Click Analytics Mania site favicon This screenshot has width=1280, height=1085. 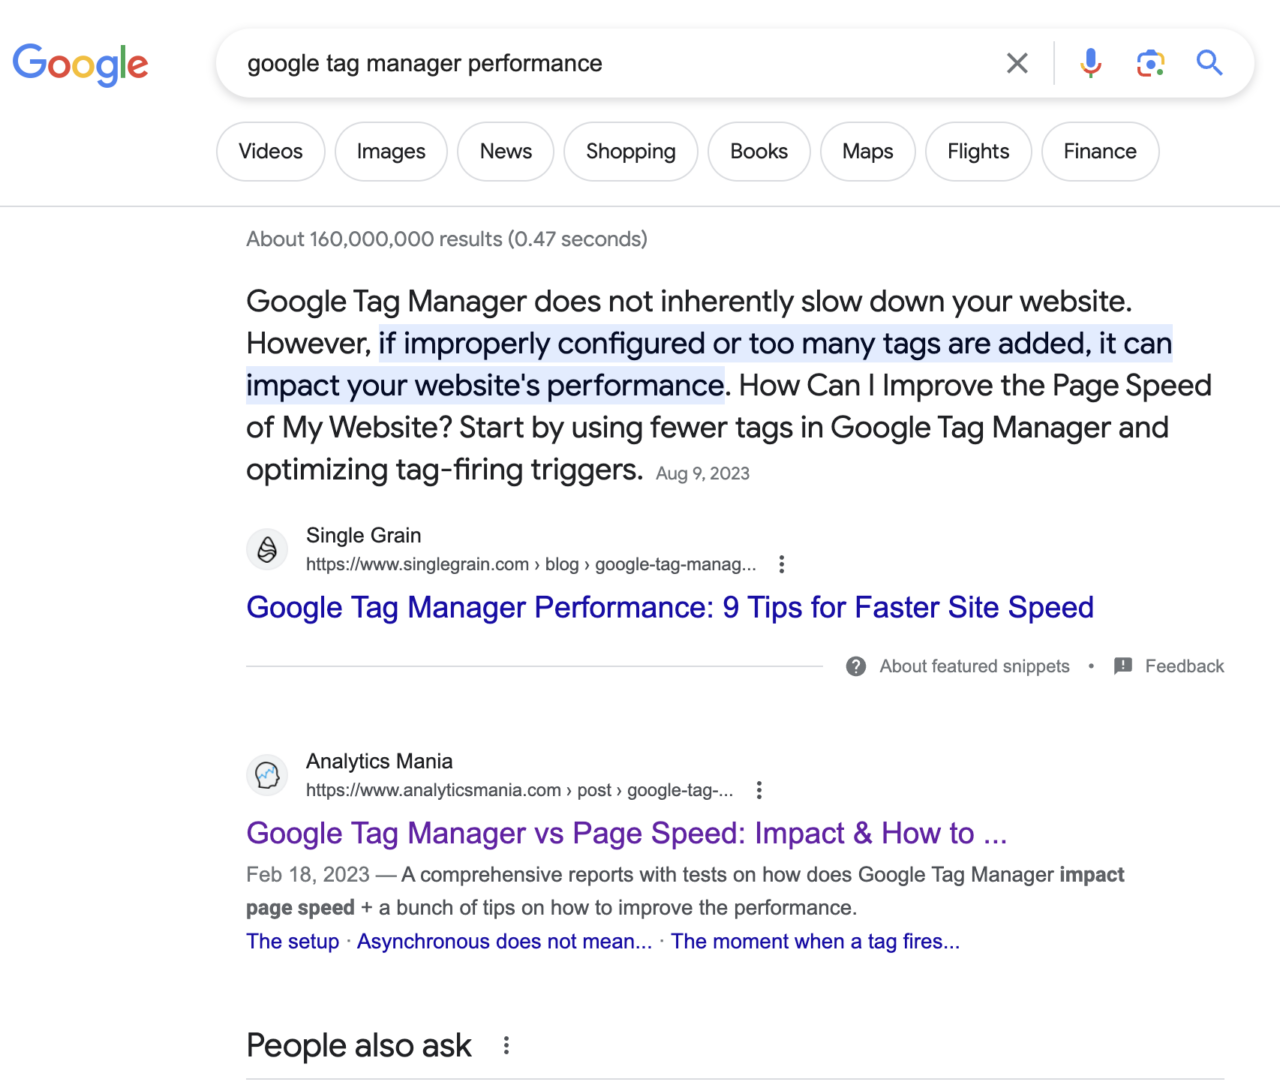coord(267,775)
